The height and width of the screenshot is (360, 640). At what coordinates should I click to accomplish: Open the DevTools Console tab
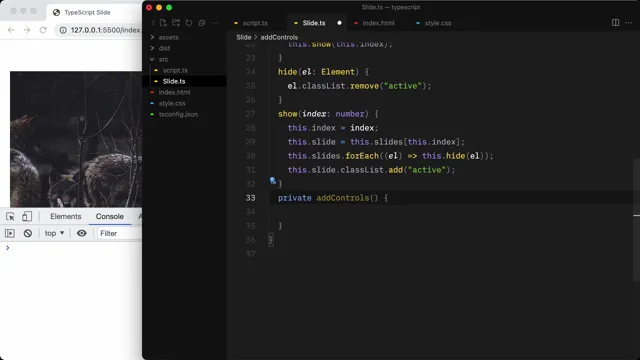pyautogui.click(x=109, y=216)
